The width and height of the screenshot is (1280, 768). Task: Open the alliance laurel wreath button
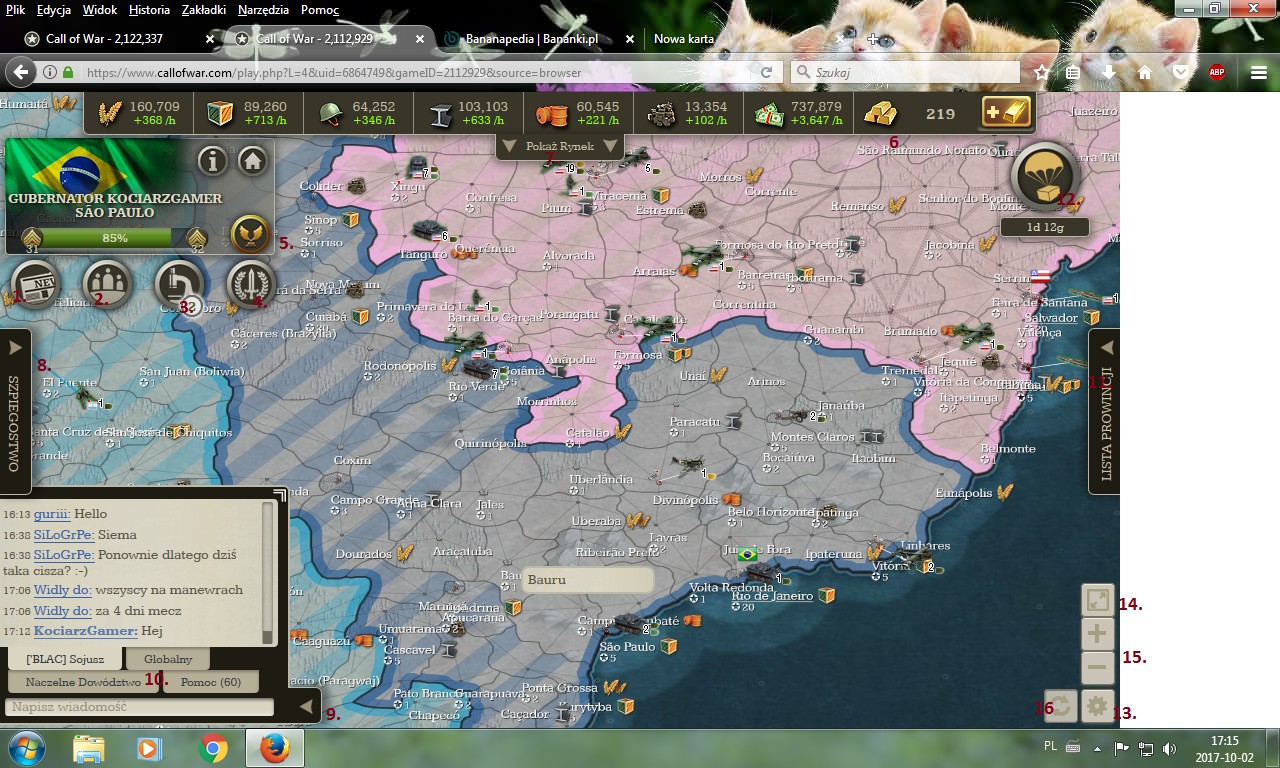click(251, 285)
